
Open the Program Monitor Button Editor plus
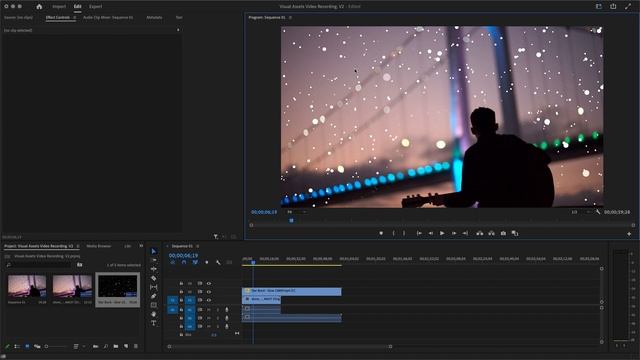point(629,234)
